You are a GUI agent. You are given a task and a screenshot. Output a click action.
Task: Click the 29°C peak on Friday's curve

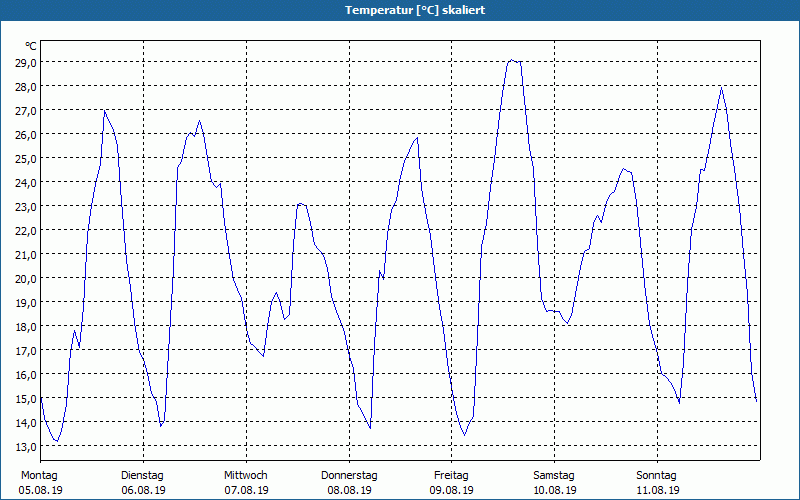point(512,60)
